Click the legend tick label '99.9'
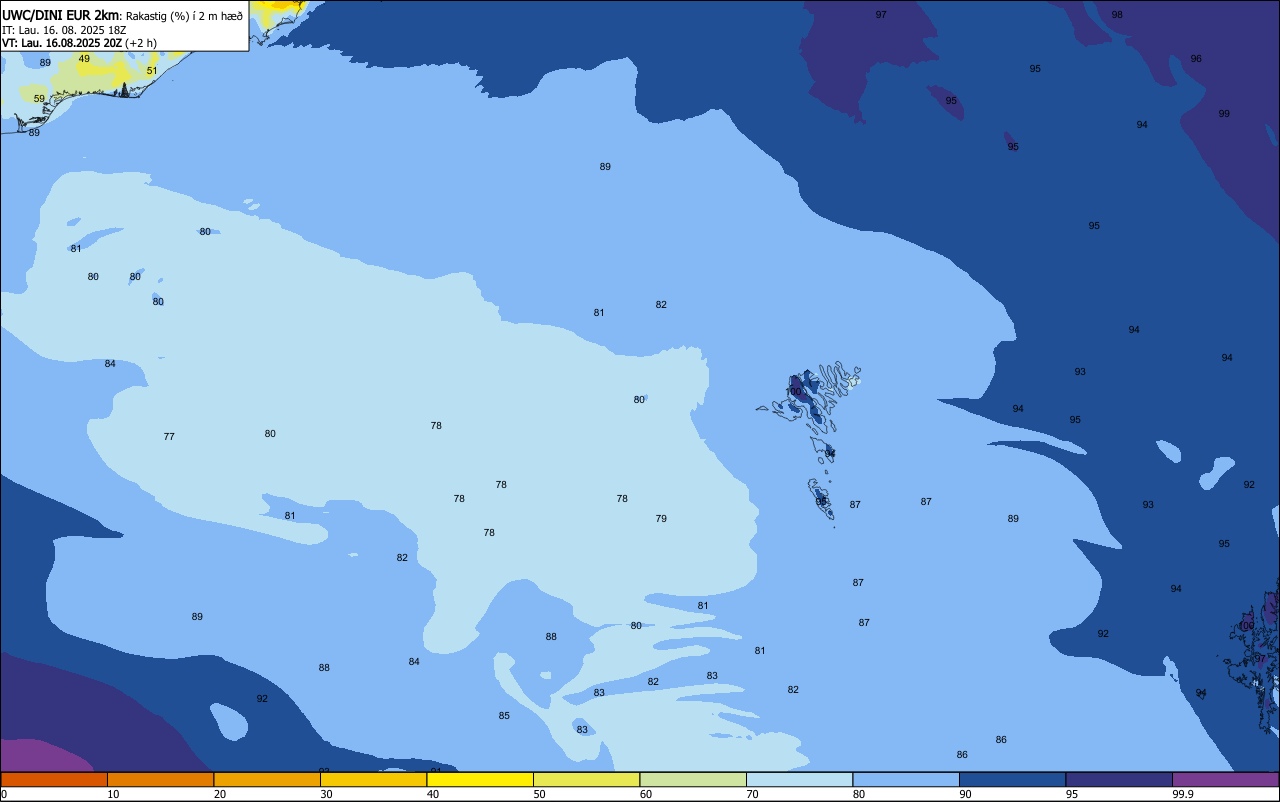Viewport: 1280px width, 802px height. (1183, 794)
